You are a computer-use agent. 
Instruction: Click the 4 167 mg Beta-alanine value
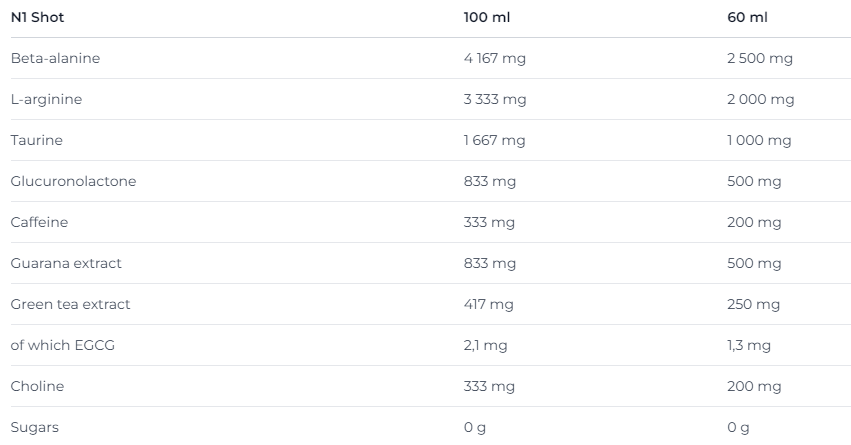point(494,58)
